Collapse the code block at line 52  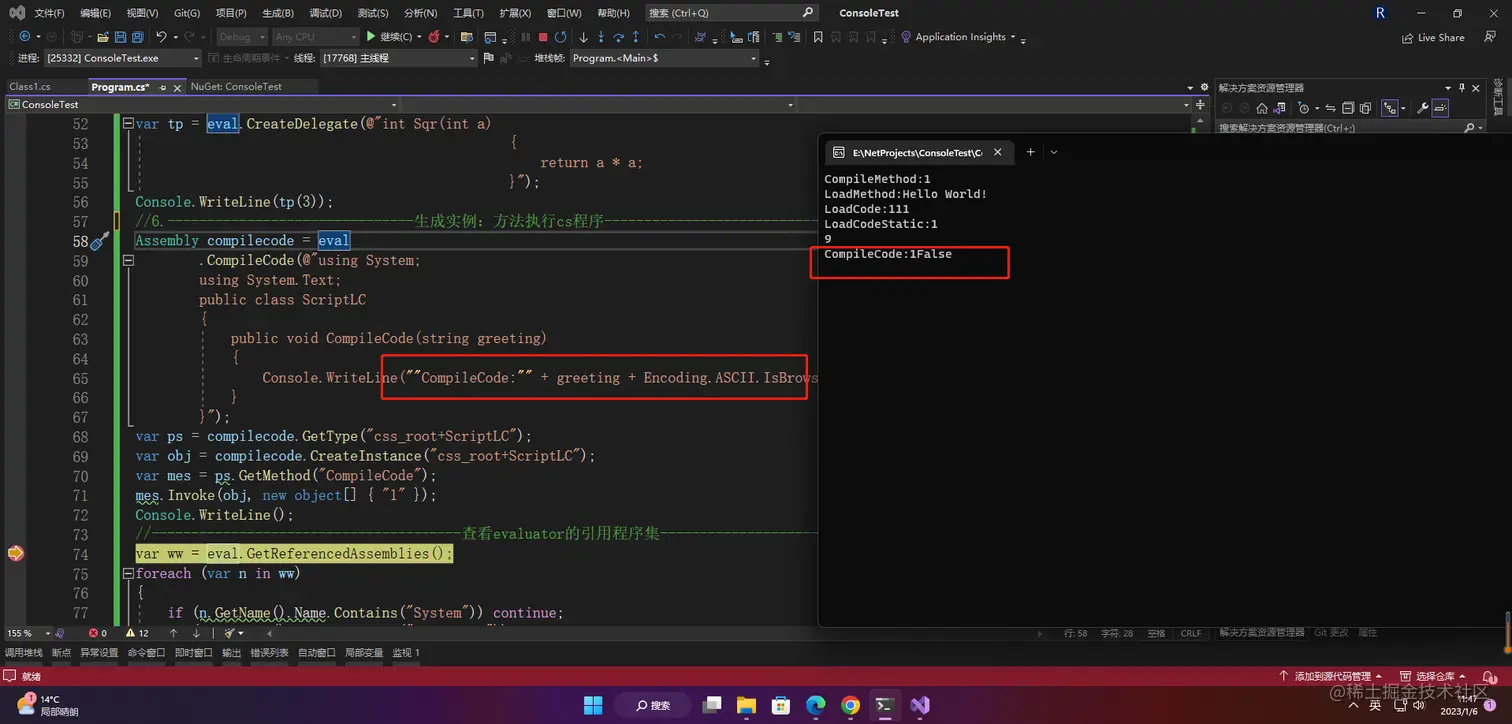(x=127, y=124)
